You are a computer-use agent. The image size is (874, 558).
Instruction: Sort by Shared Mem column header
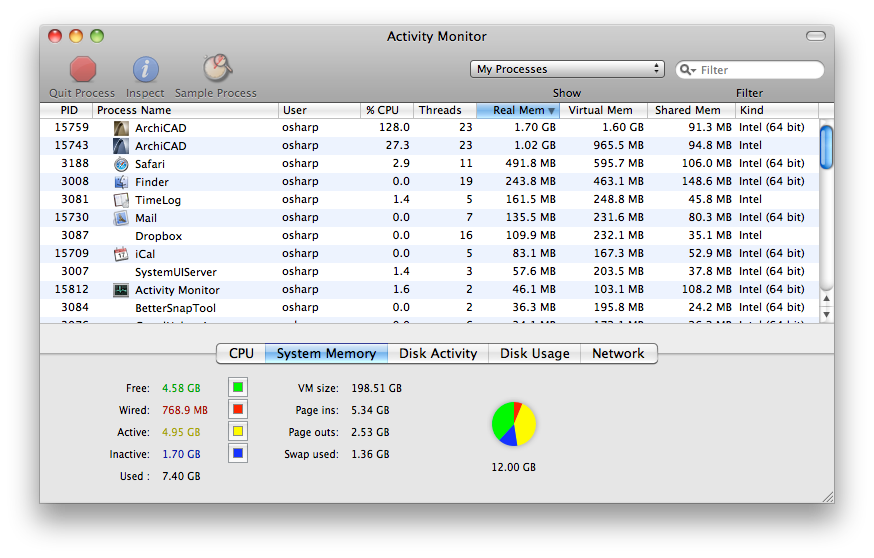[x=691, y=110]
